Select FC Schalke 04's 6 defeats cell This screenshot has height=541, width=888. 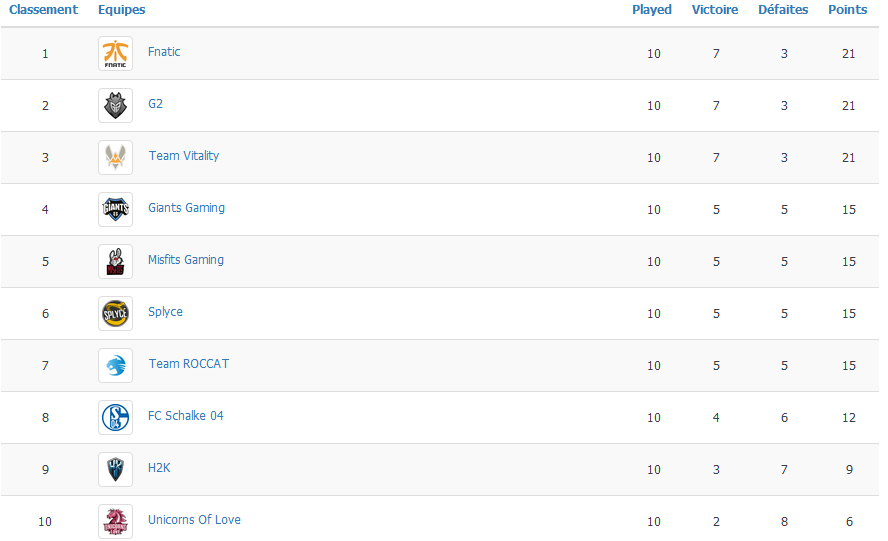tap(784, 418)
